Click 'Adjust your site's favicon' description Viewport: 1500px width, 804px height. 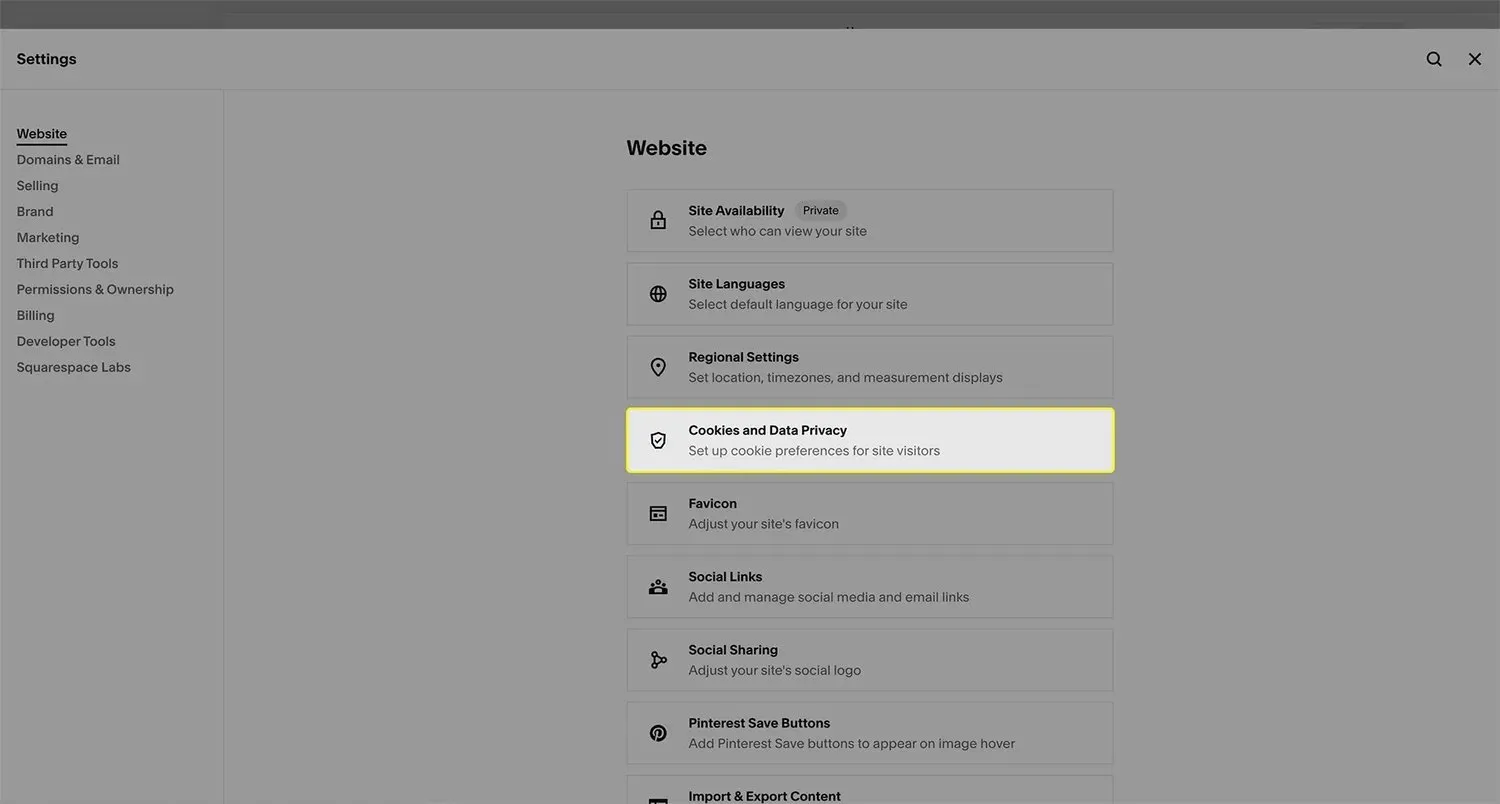pos(764,524)
